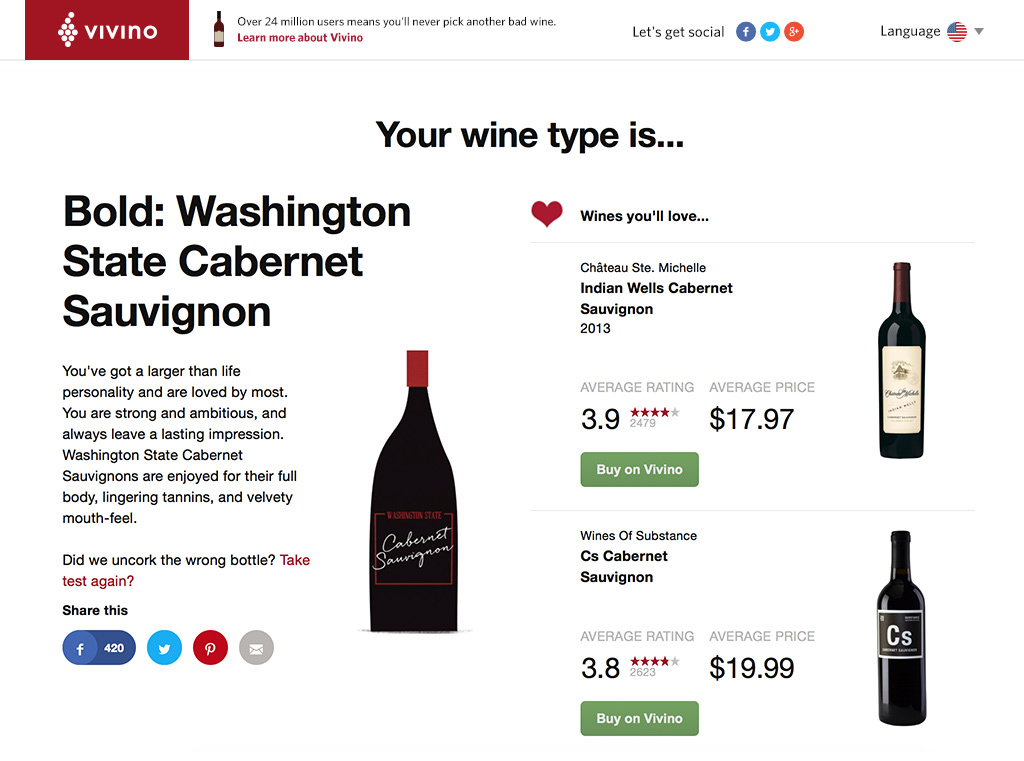Click the Cs wine bottle image
1024x761 pixels.
(x=901, y=628)
